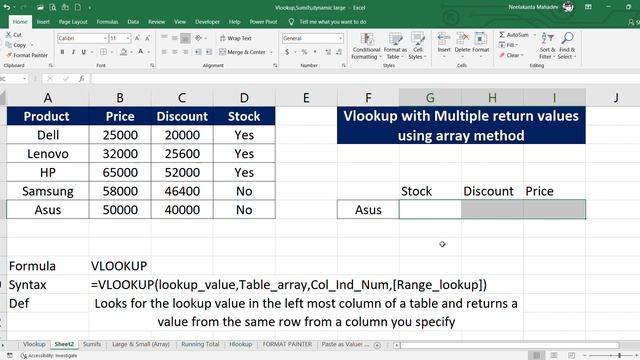The image size is (640, 360).
Task: Toggle Align Left
Action: [x=164, y=52]
